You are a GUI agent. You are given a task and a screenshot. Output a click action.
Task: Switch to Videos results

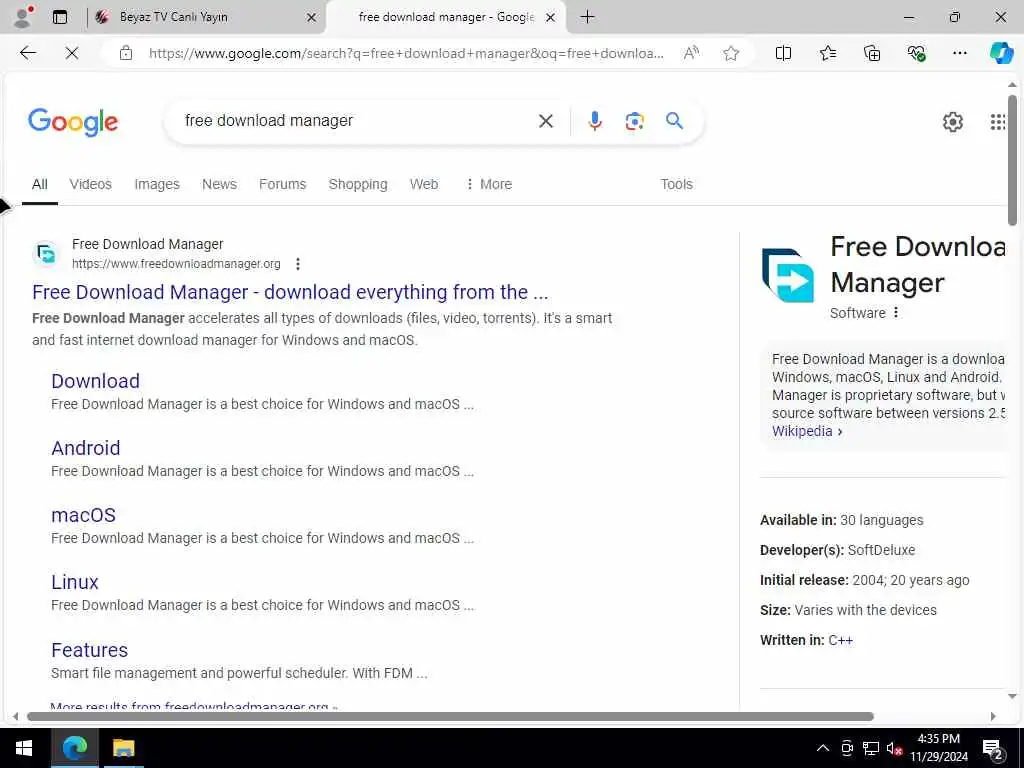click(x=91, y=184)
